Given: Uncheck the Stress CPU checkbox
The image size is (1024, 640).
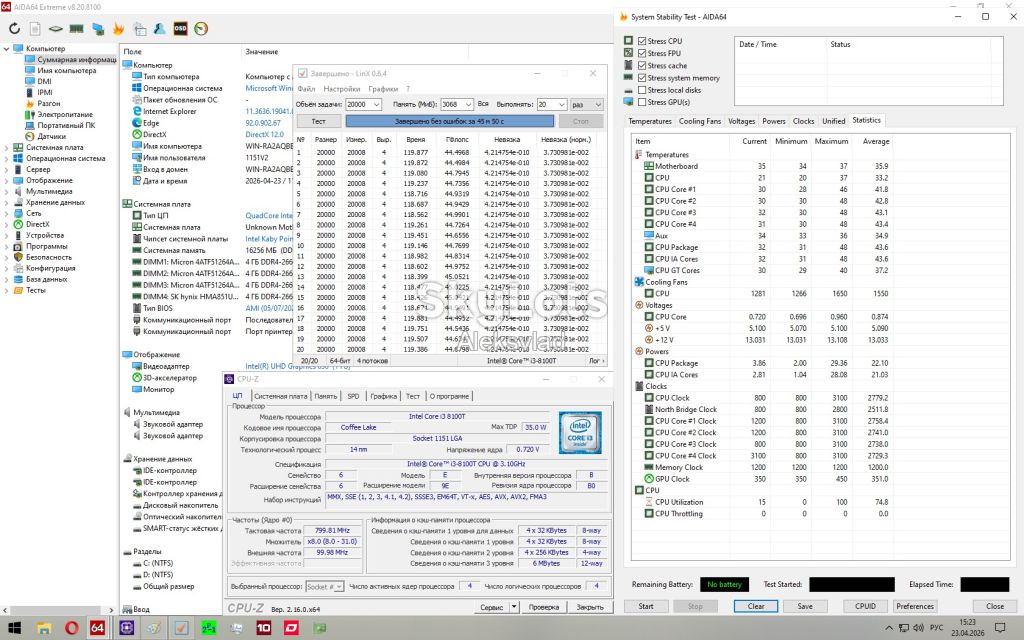Looking at the screenshot, I should [642, 41].
